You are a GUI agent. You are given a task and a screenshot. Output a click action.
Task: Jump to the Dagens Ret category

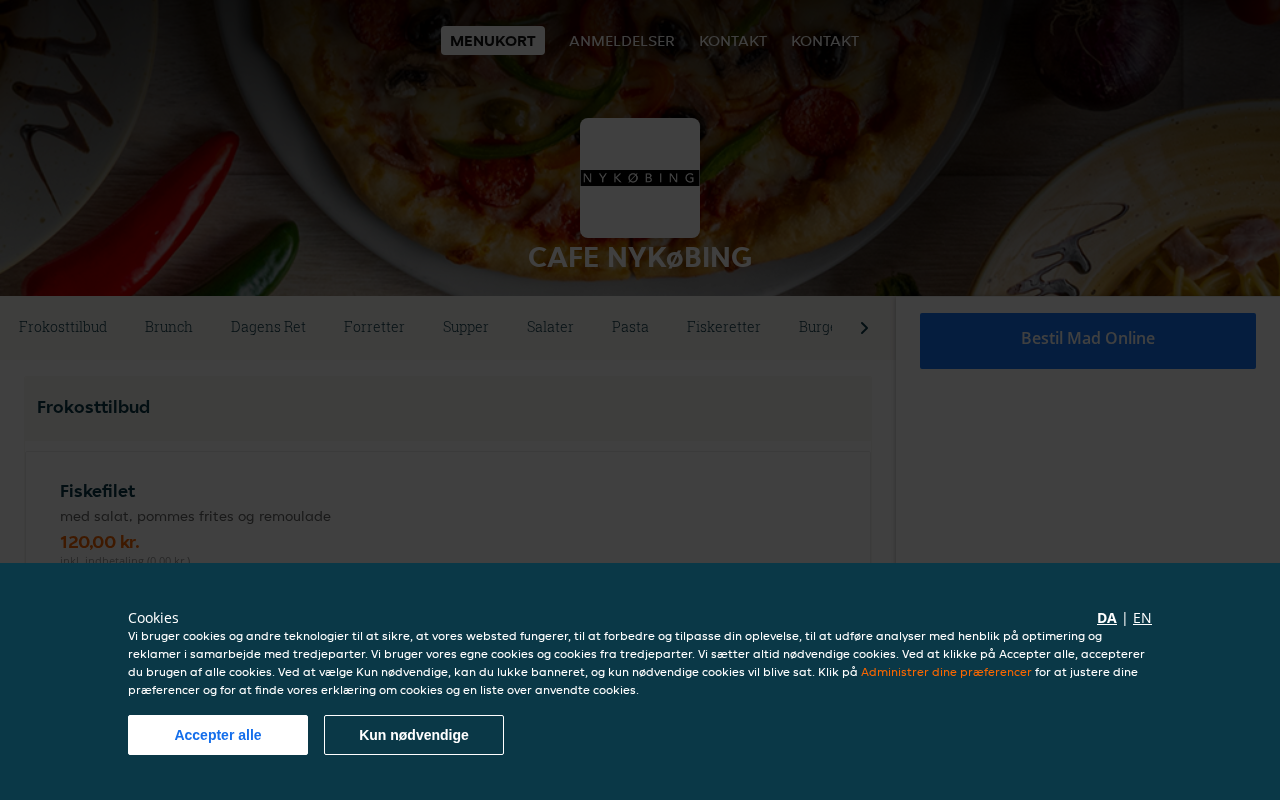[268, 327]
